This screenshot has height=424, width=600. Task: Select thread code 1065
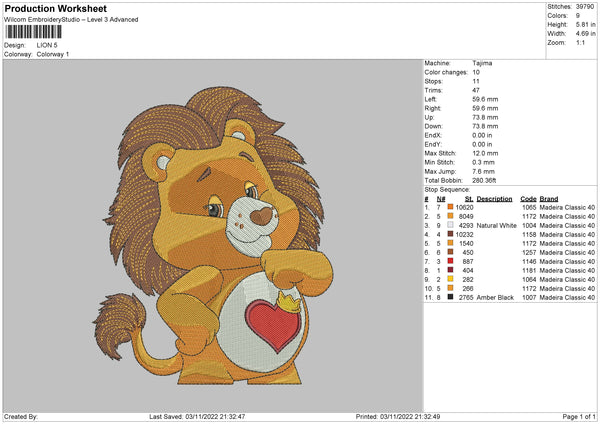click(529, 207)
